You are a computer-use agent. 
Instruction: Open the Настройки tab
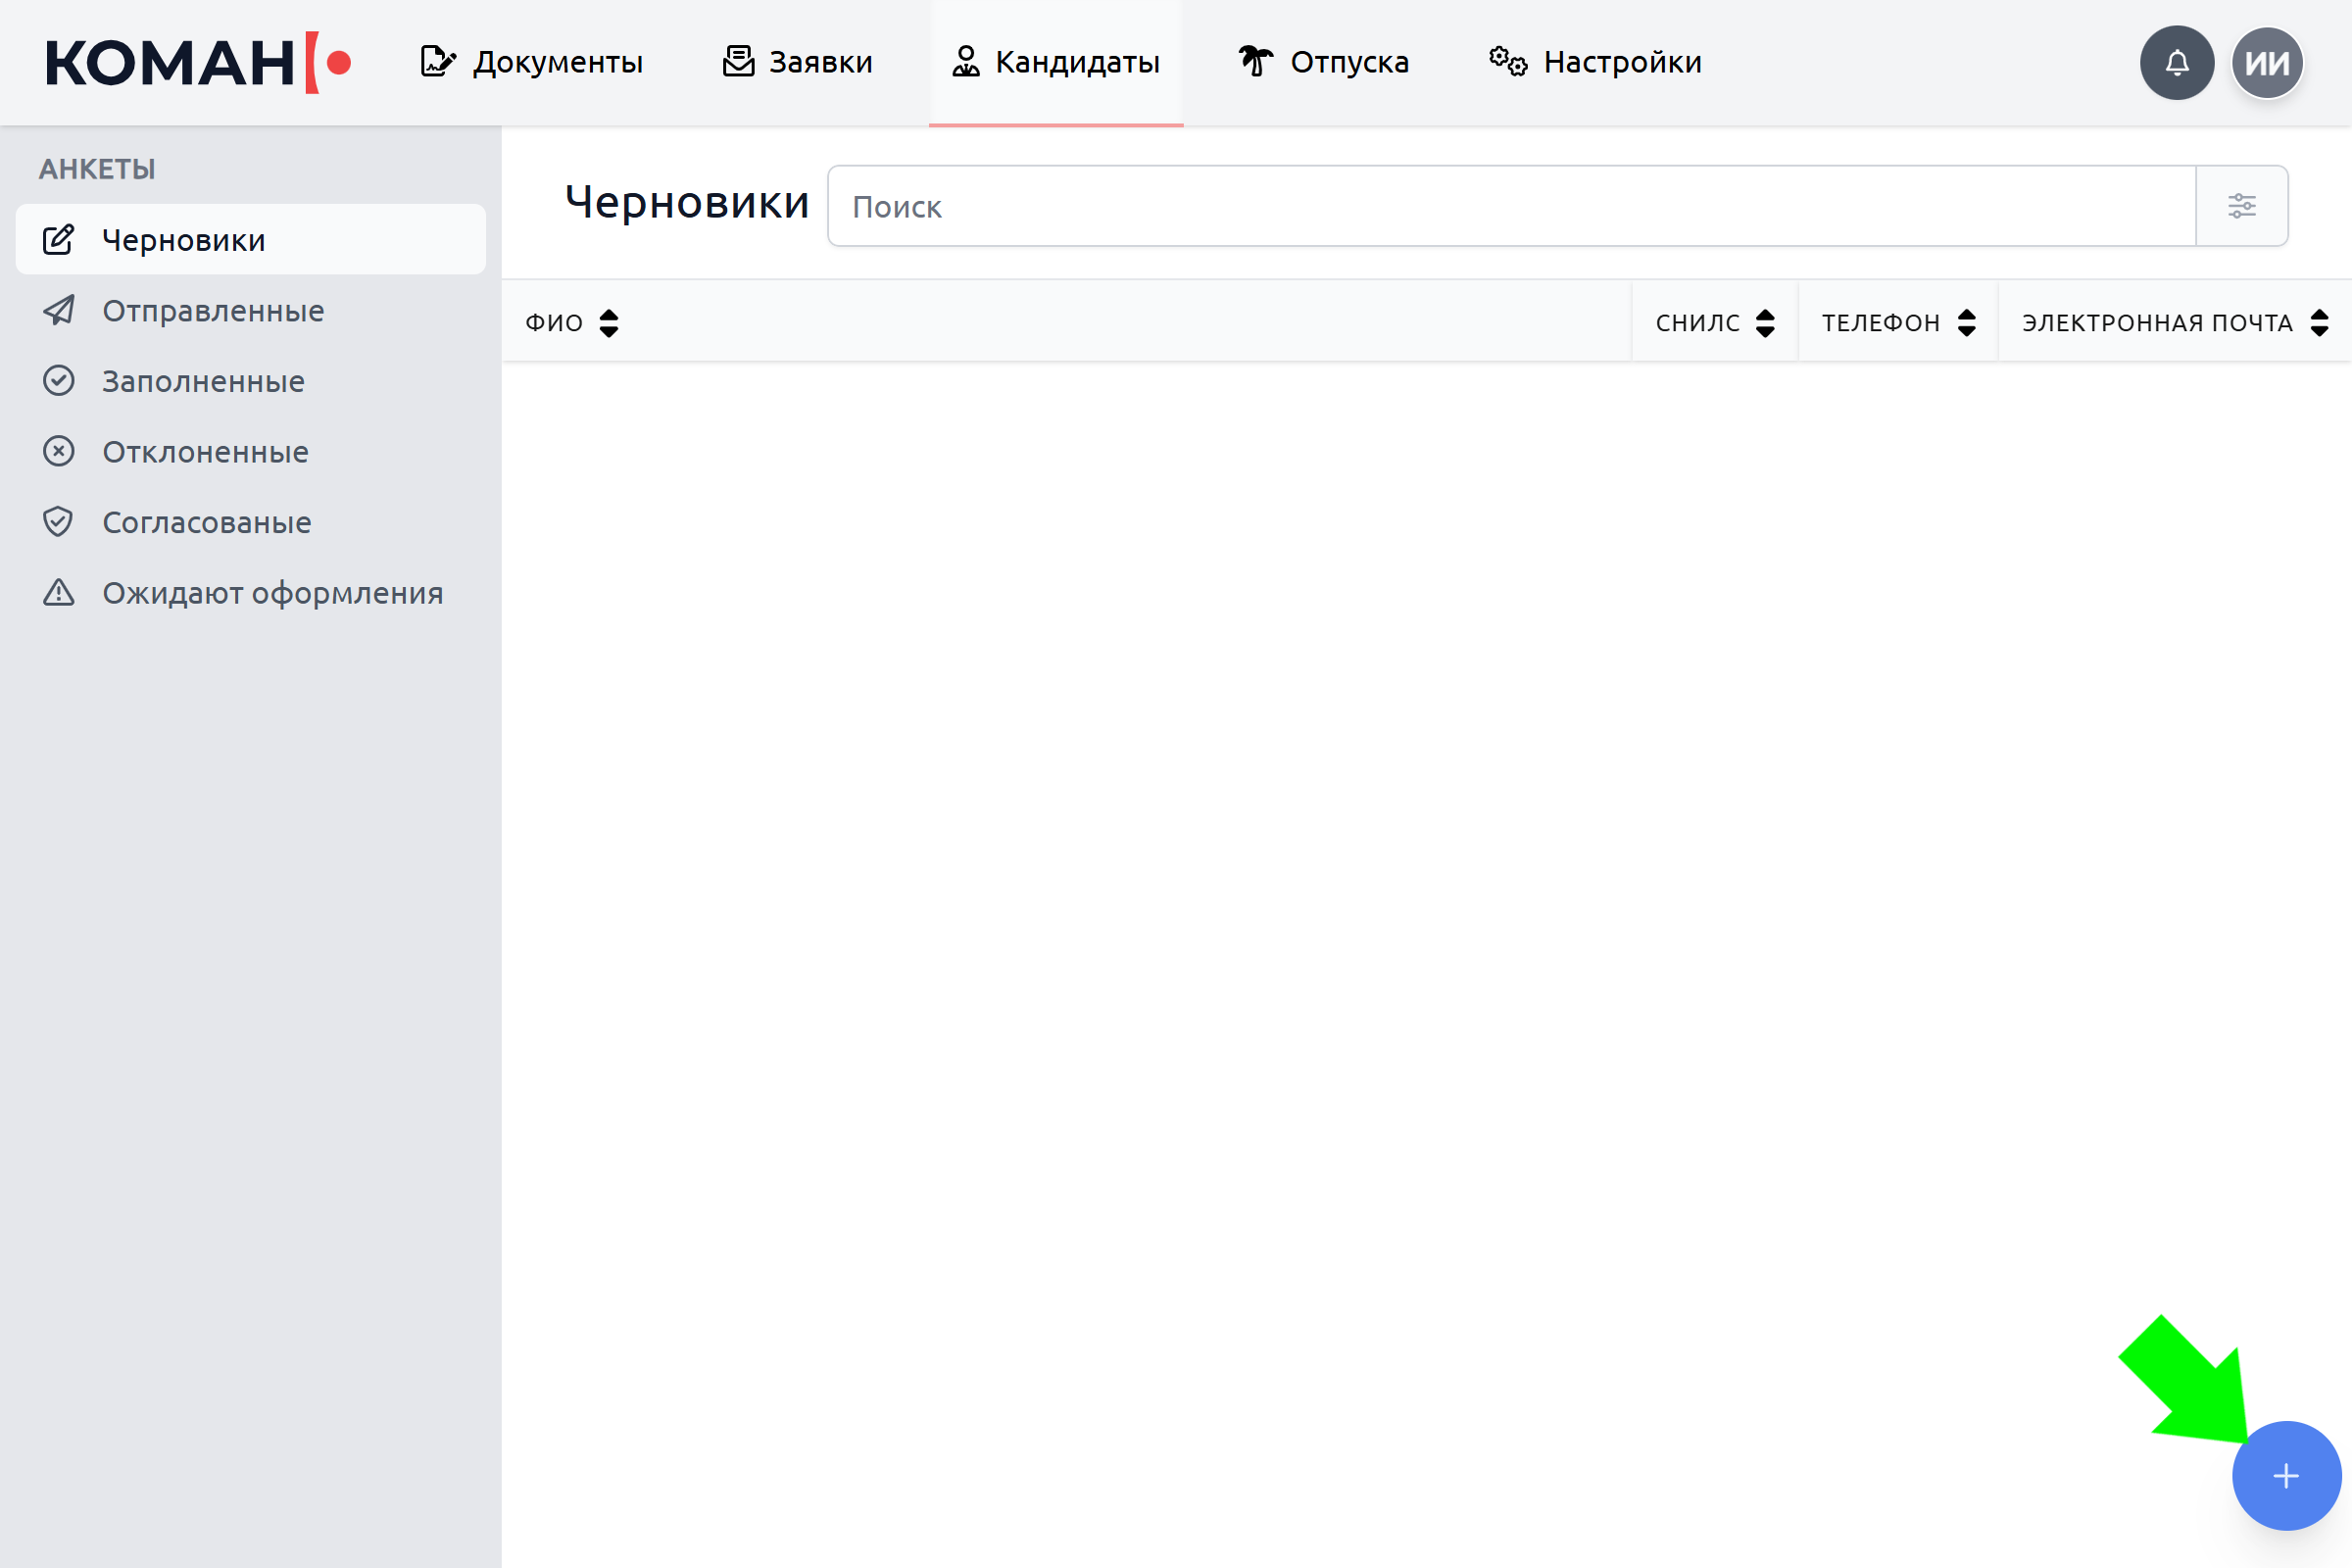click(1595, 62)
